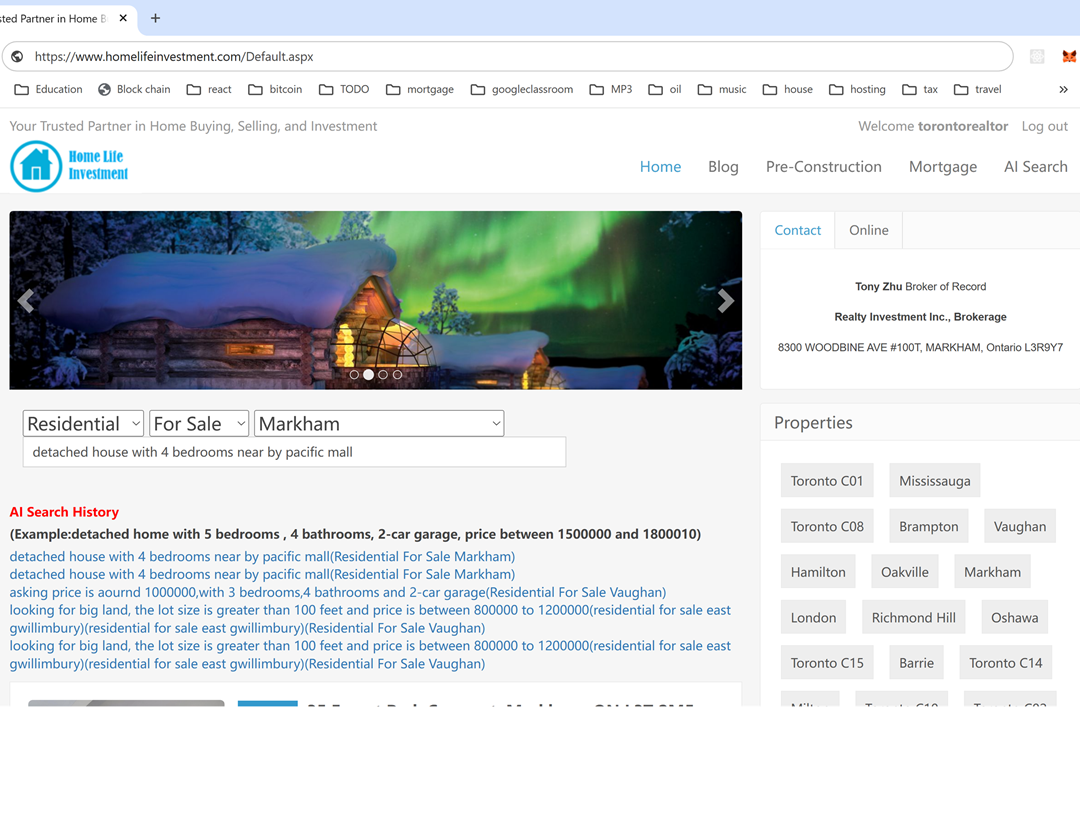
Task: Open the Home menu item
Action: (x=661, y=167)
